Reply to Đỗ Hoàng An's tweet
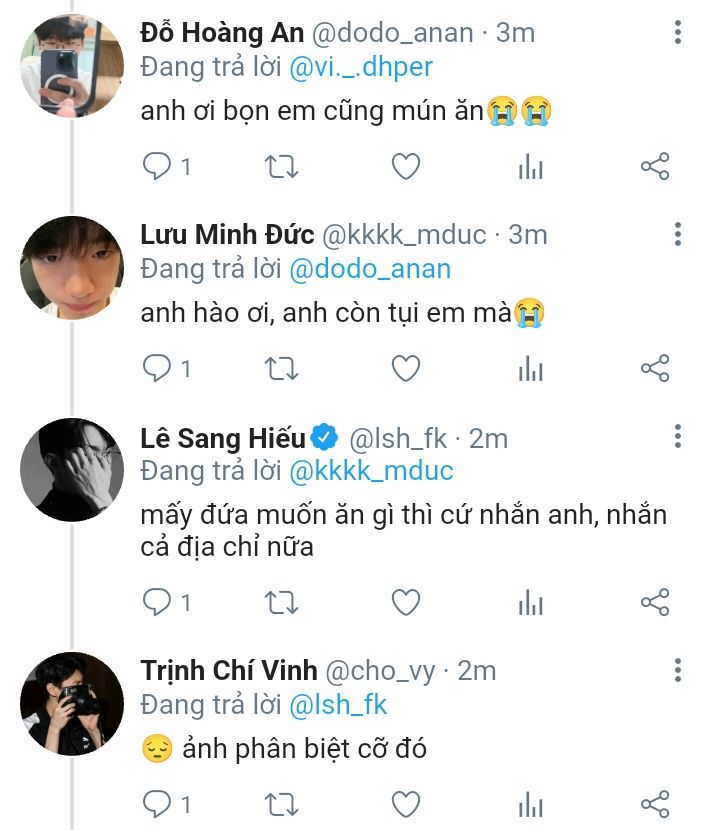Viewport: 719px width, 830px height. tap(157, 166)
